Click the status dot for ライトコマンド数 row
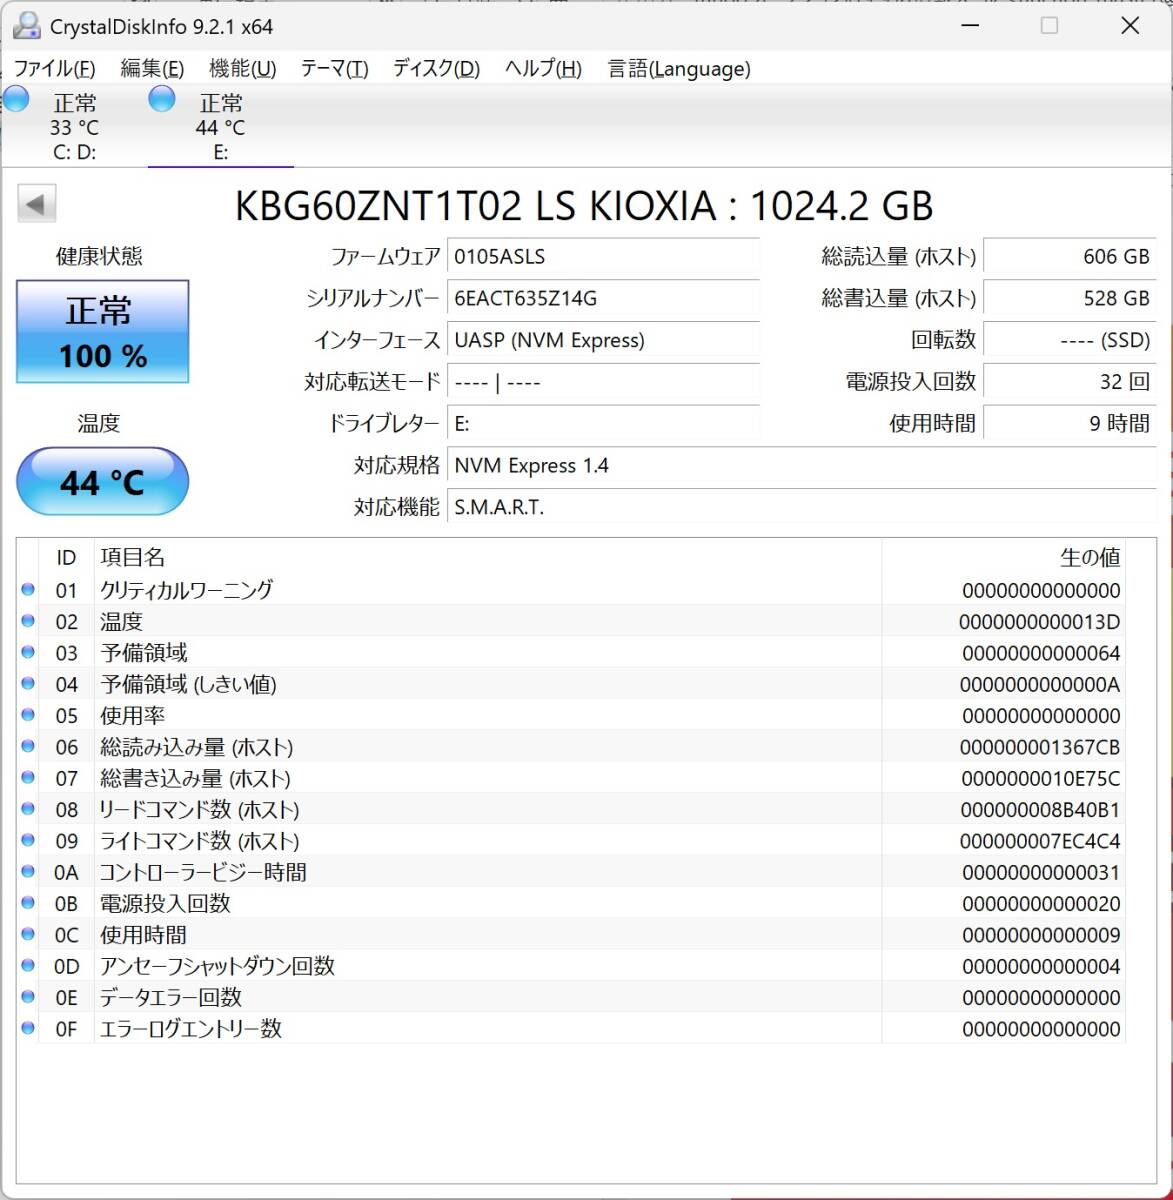1173x1200 pixels. click(x=28, y=840)
